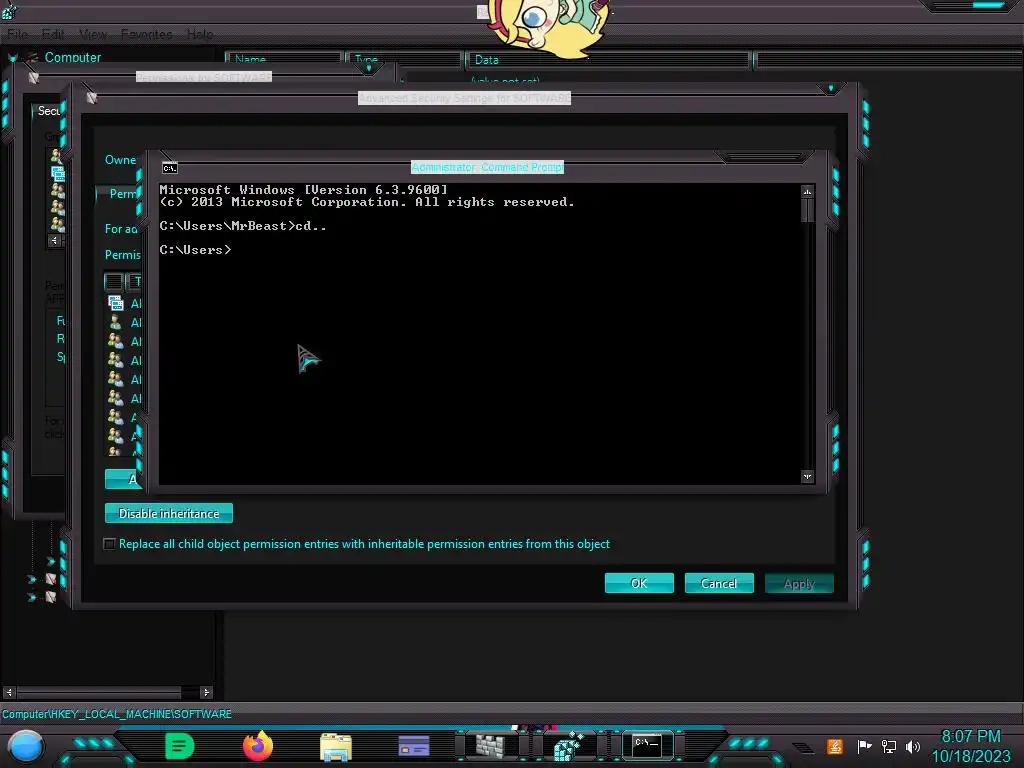Collapse the Computer node in registry tree
Image resolution: width=1024 pixels, height=768 pixels.
click(12, 57)
